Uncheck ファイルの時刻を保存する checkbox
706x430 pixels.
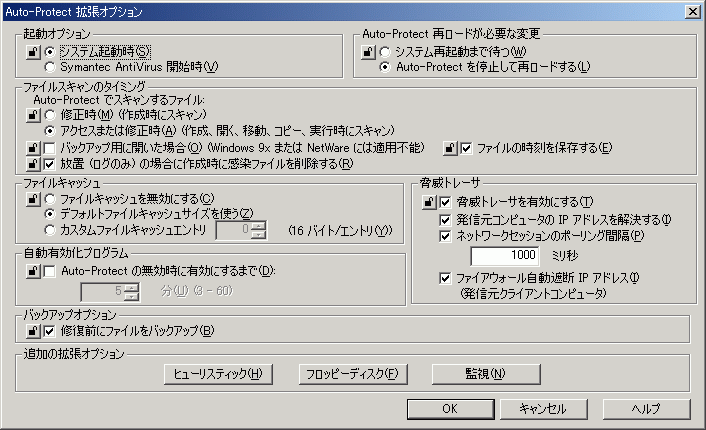466,148
